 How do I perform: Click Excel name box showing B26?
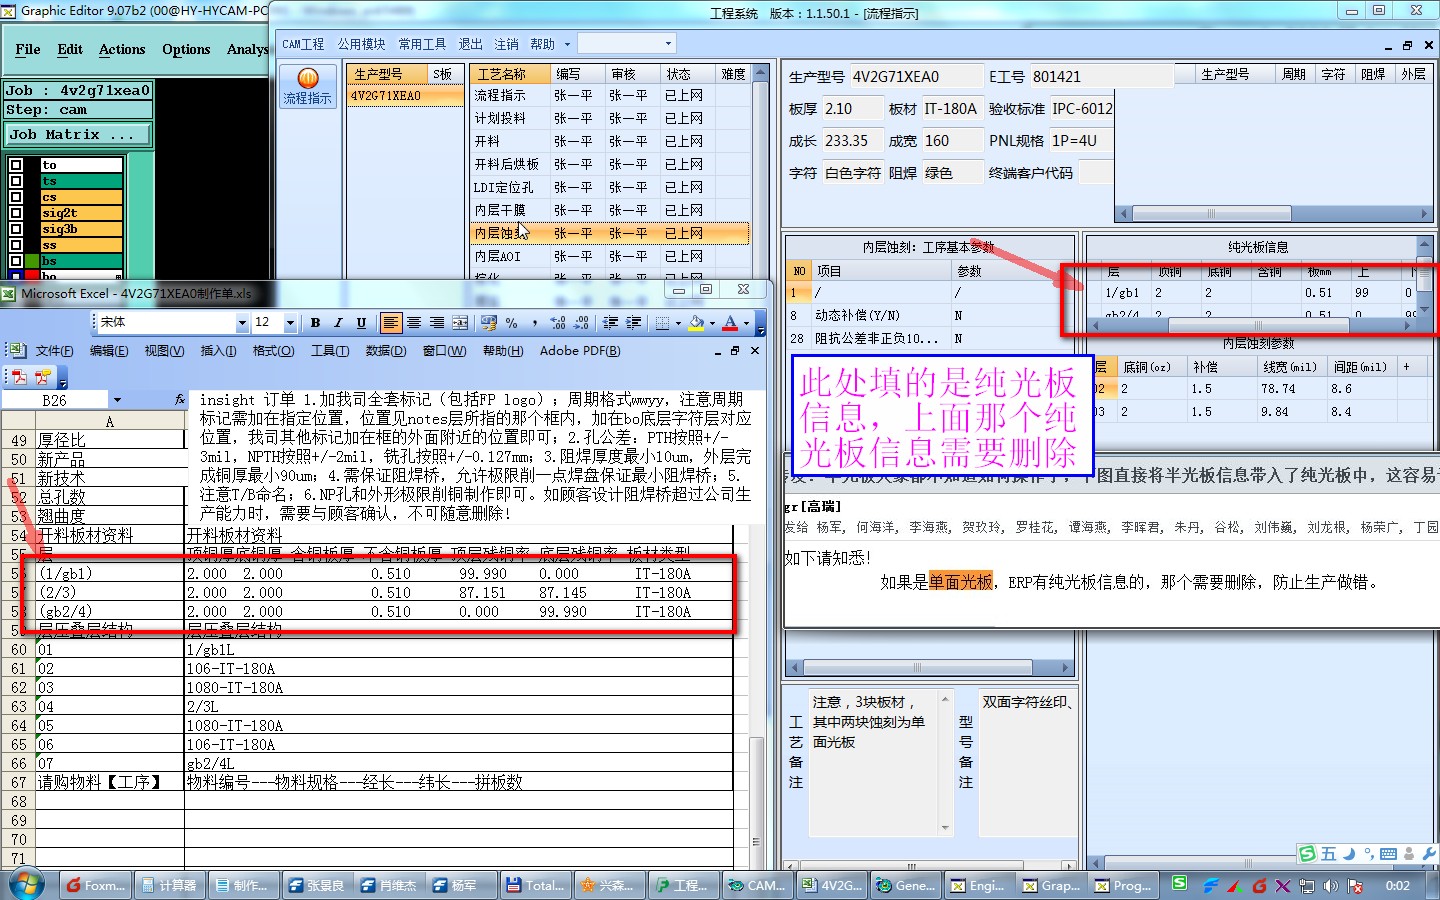(x=55, y=400)
